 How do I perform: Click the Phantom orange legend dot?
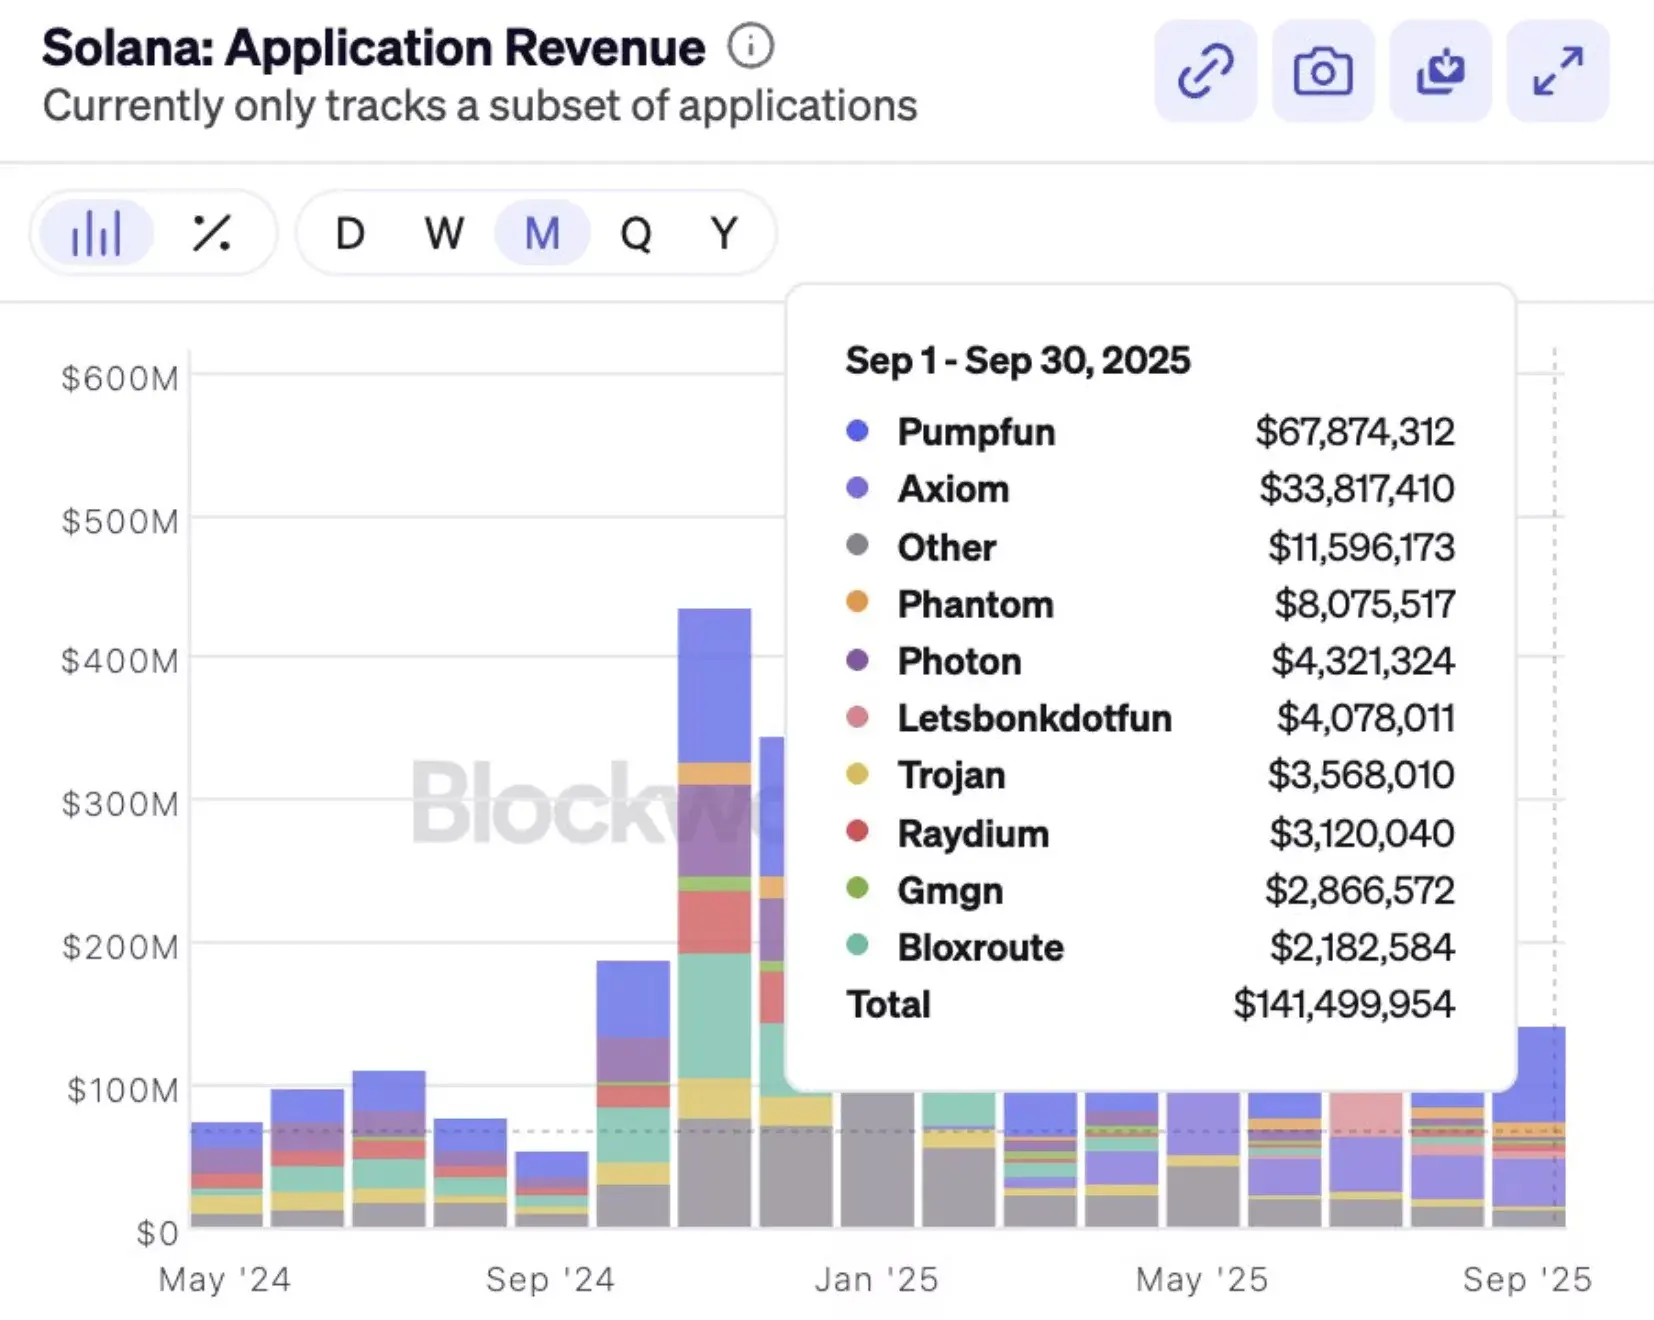point(857,602)
